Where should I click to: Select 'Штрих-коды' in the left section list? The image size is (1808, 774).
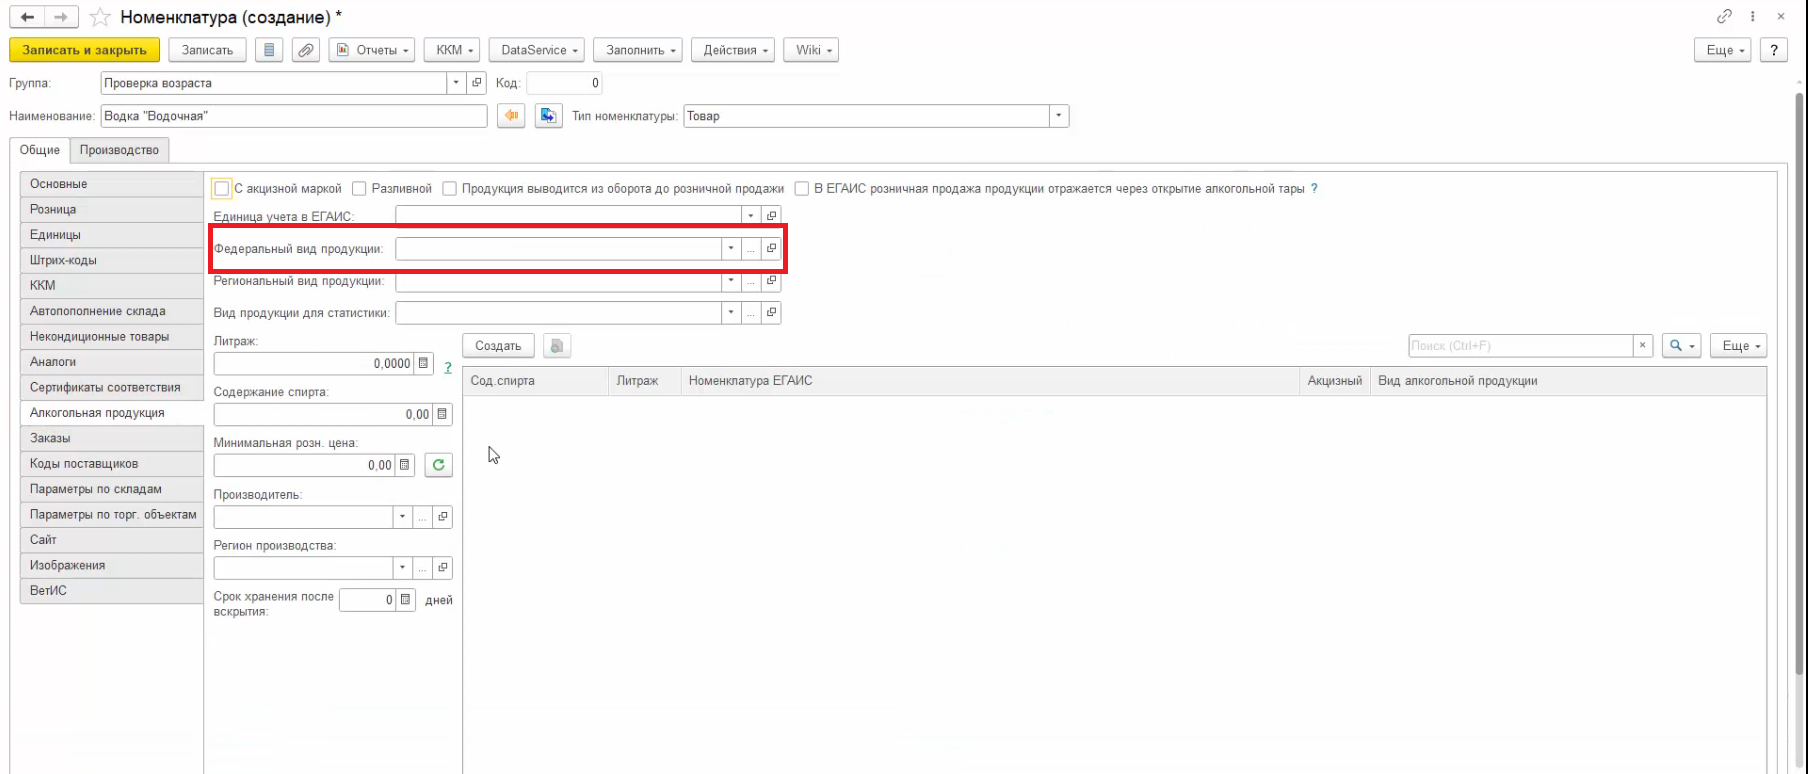tap(63, 260)
